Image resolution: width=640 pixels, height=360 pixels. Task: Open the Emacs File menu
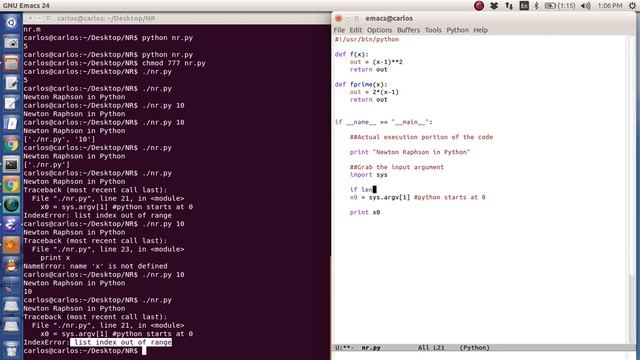tap(339, 30)
